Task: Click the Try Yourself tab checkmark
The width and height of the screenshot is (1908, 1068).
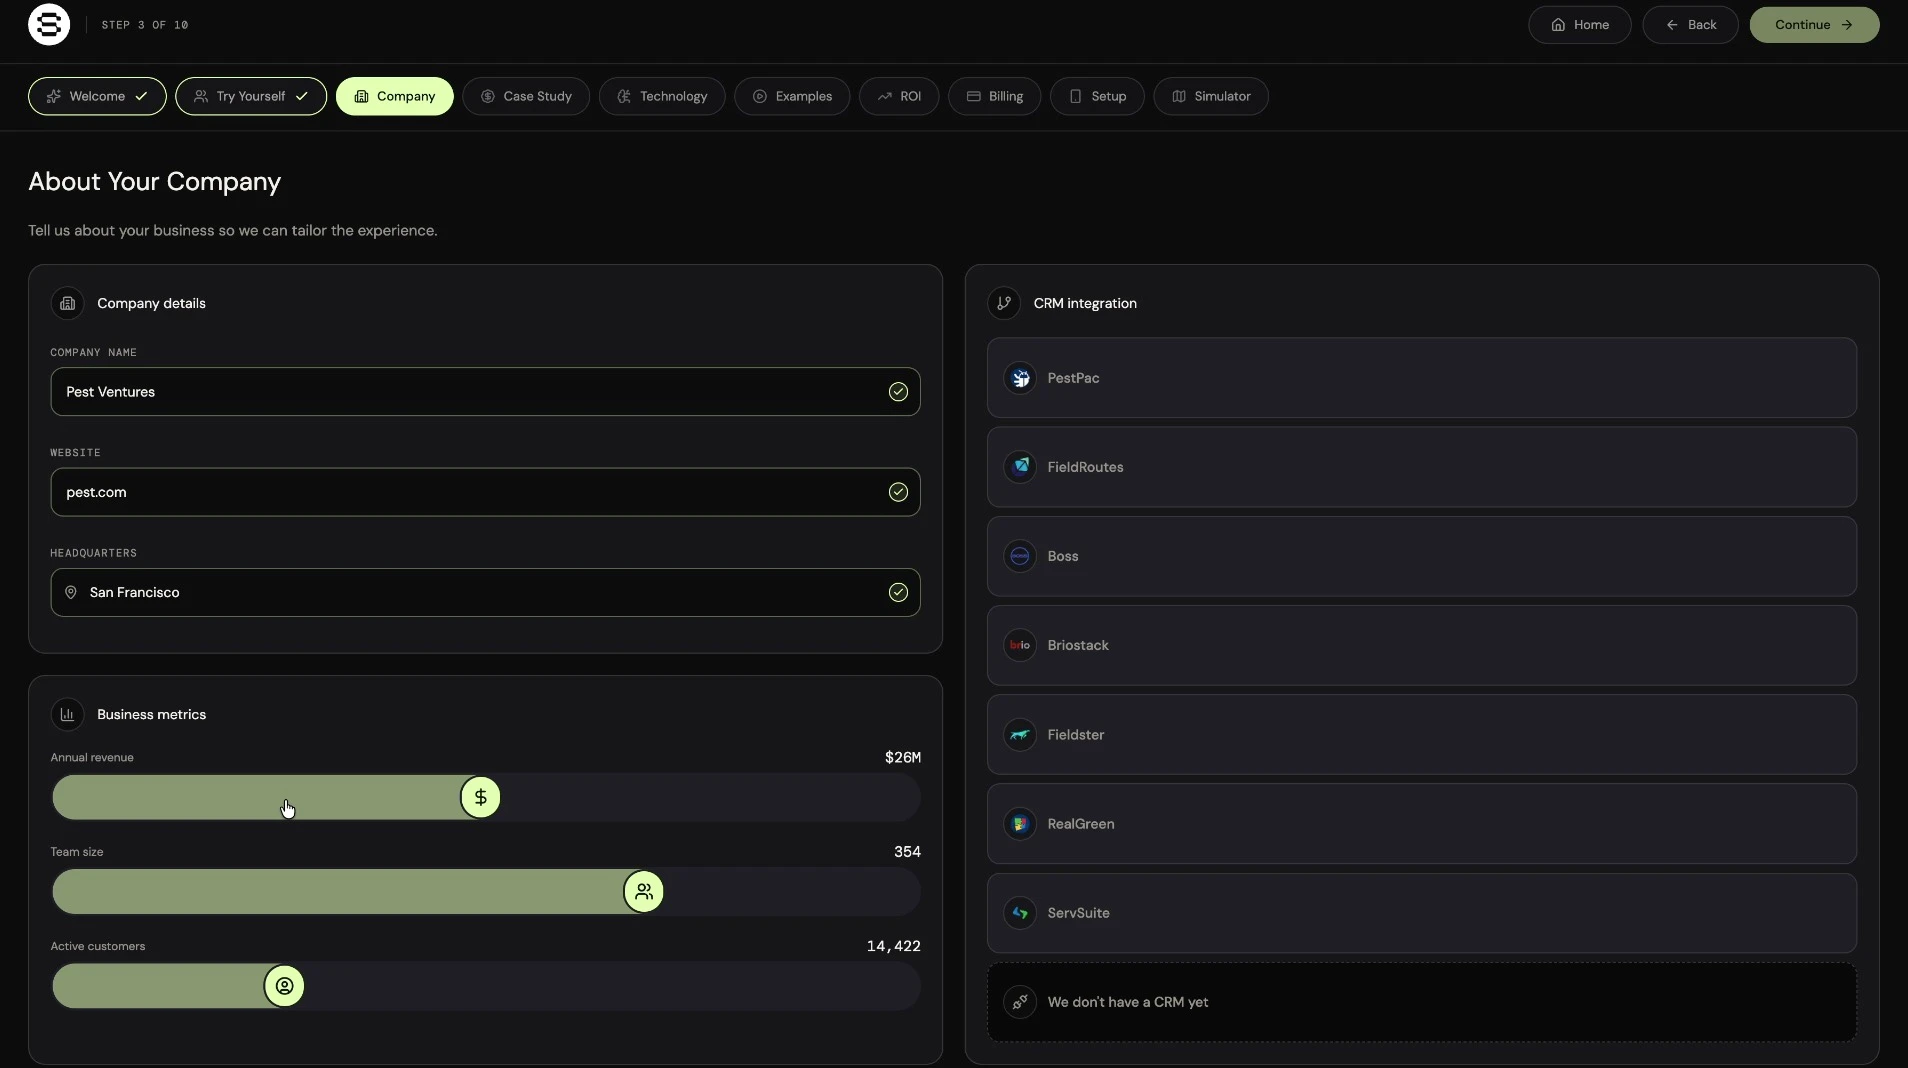Action: [302, 96]
